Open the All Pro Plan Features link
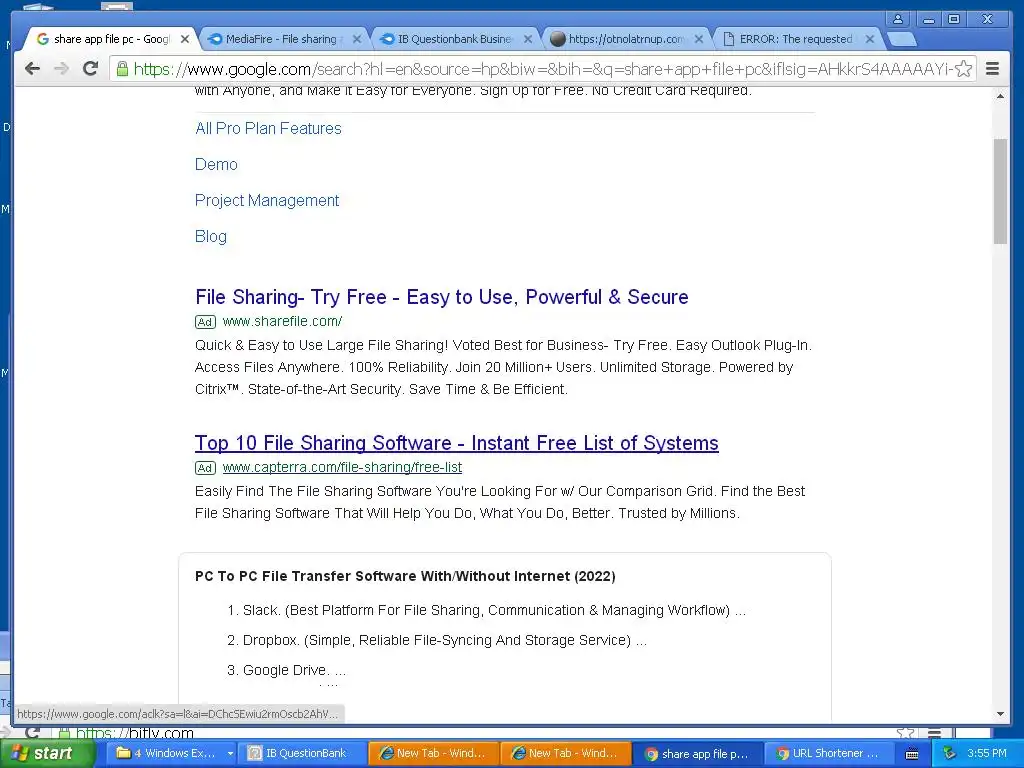1024x768 pixels. 268,128
